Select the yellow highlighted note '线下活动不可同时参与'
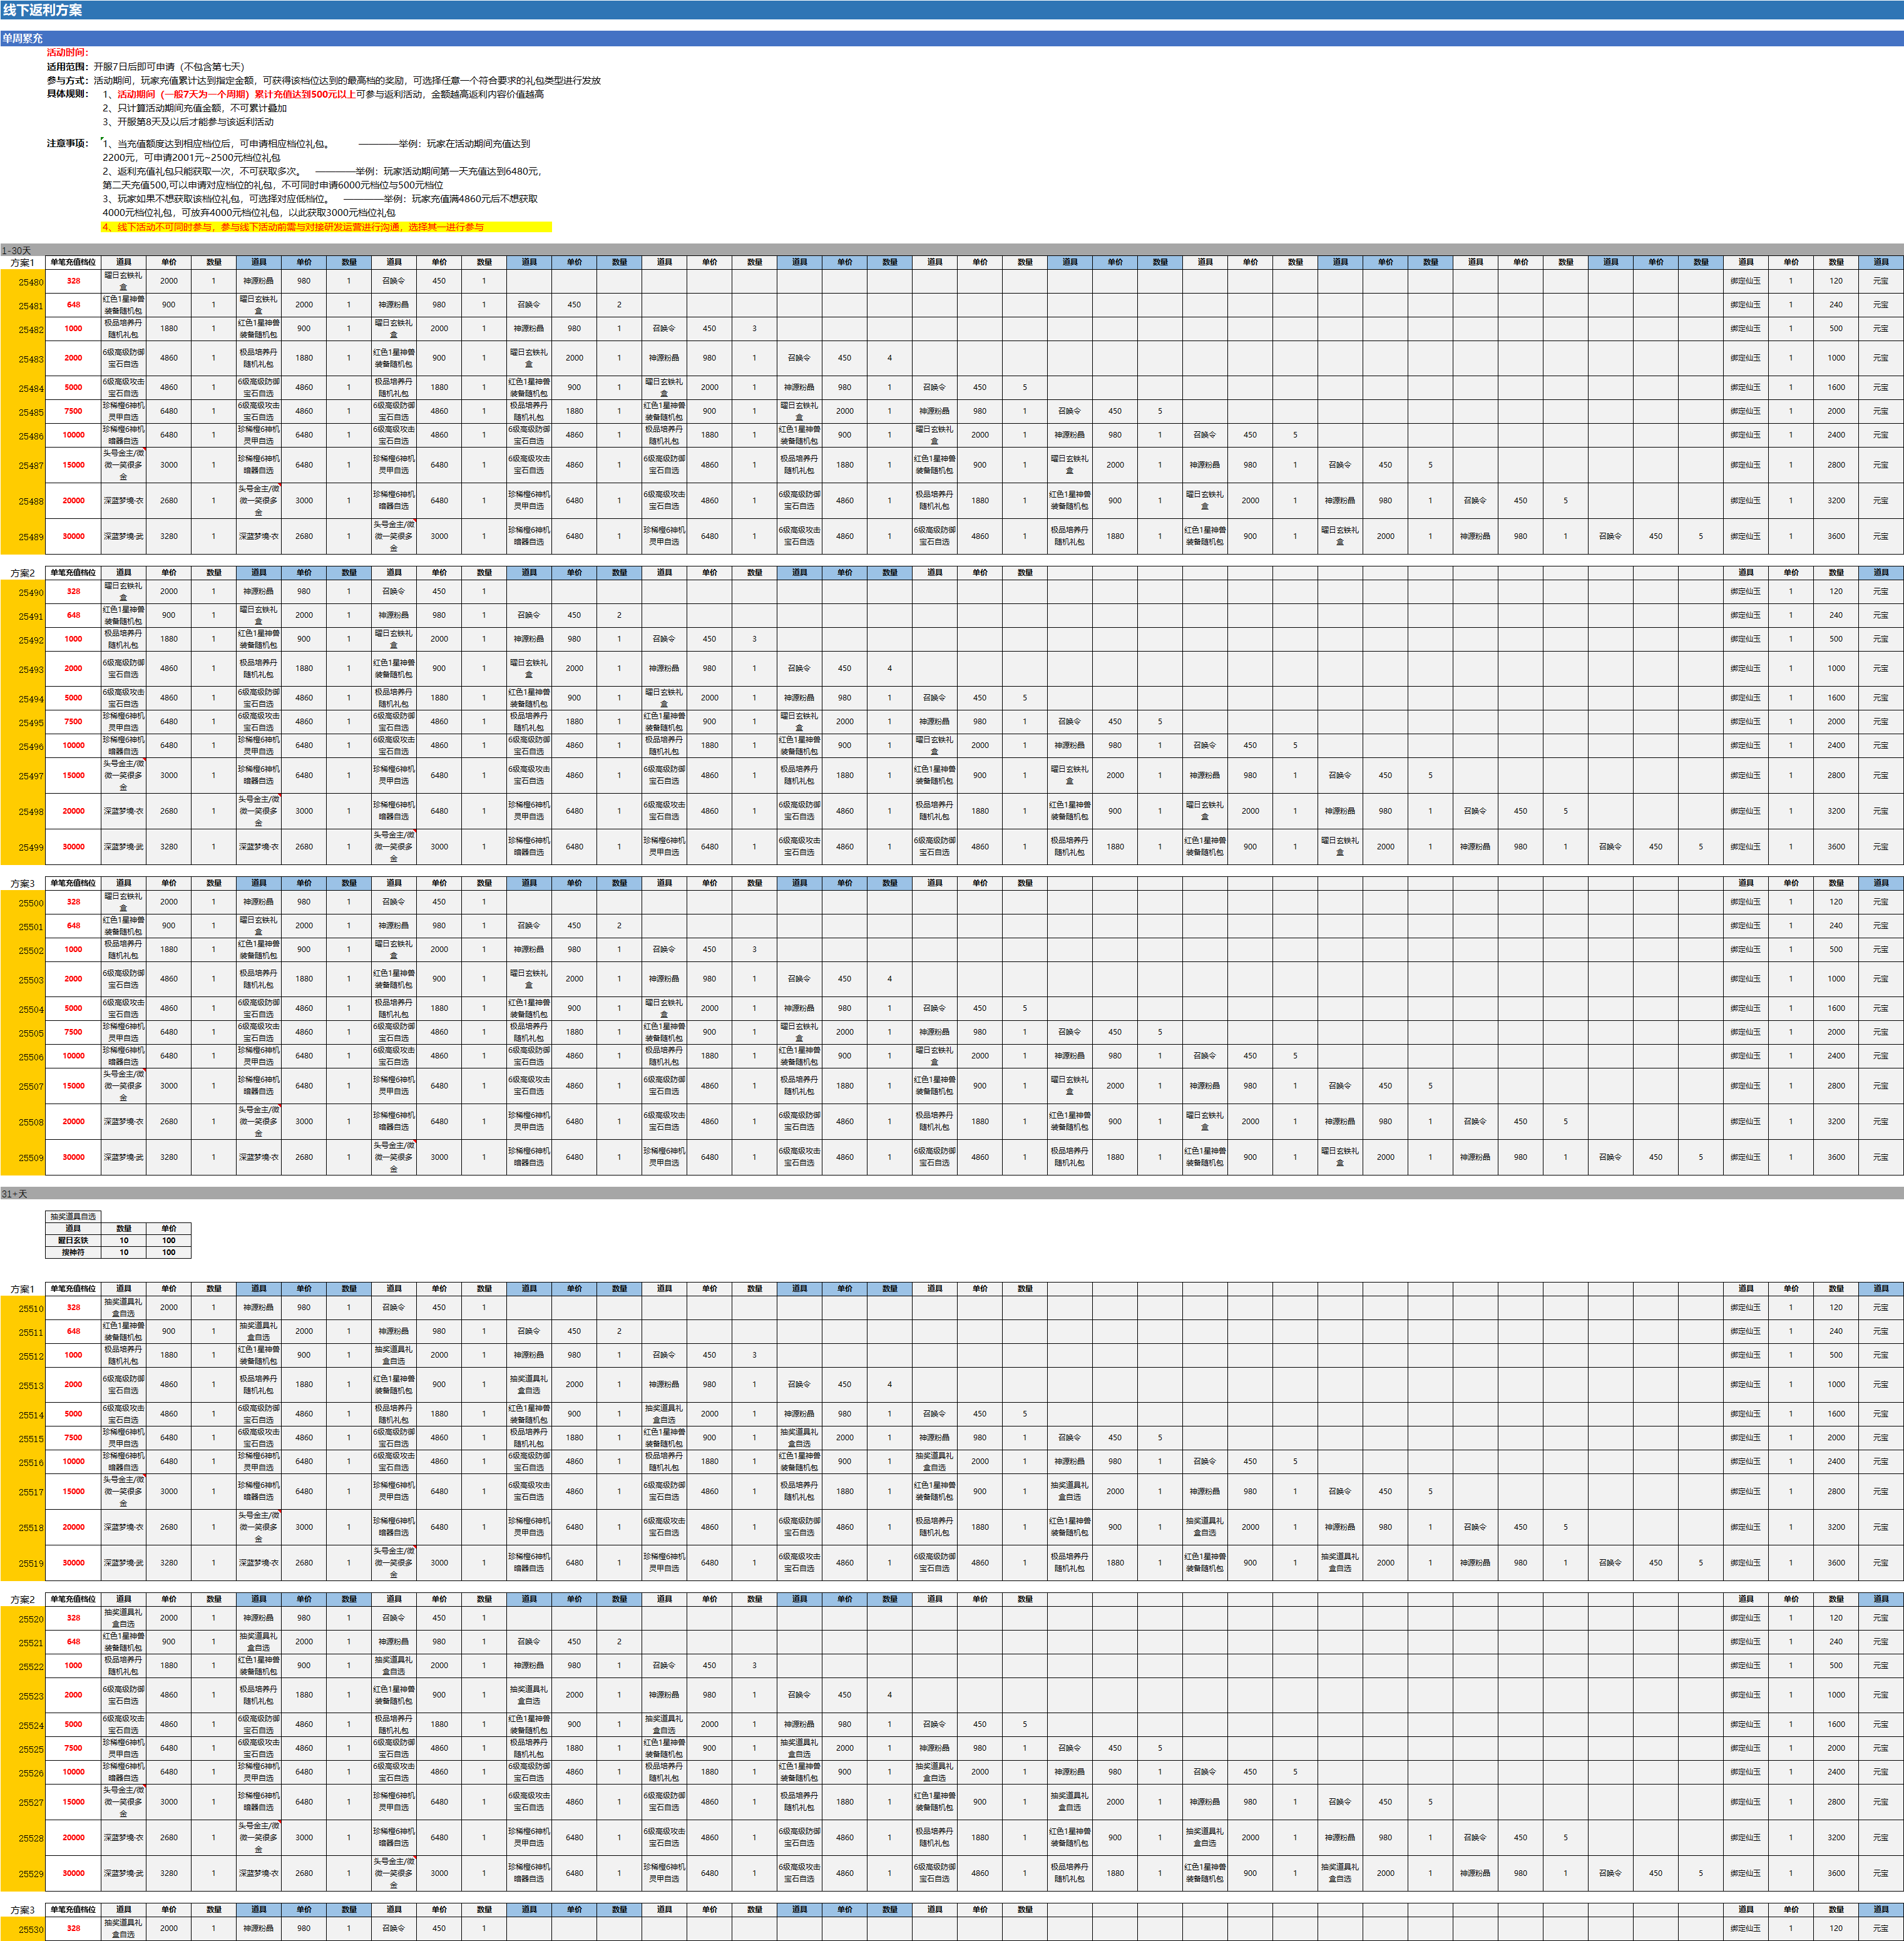This screenshot has width=1904, height=1941. pos(326,227)
